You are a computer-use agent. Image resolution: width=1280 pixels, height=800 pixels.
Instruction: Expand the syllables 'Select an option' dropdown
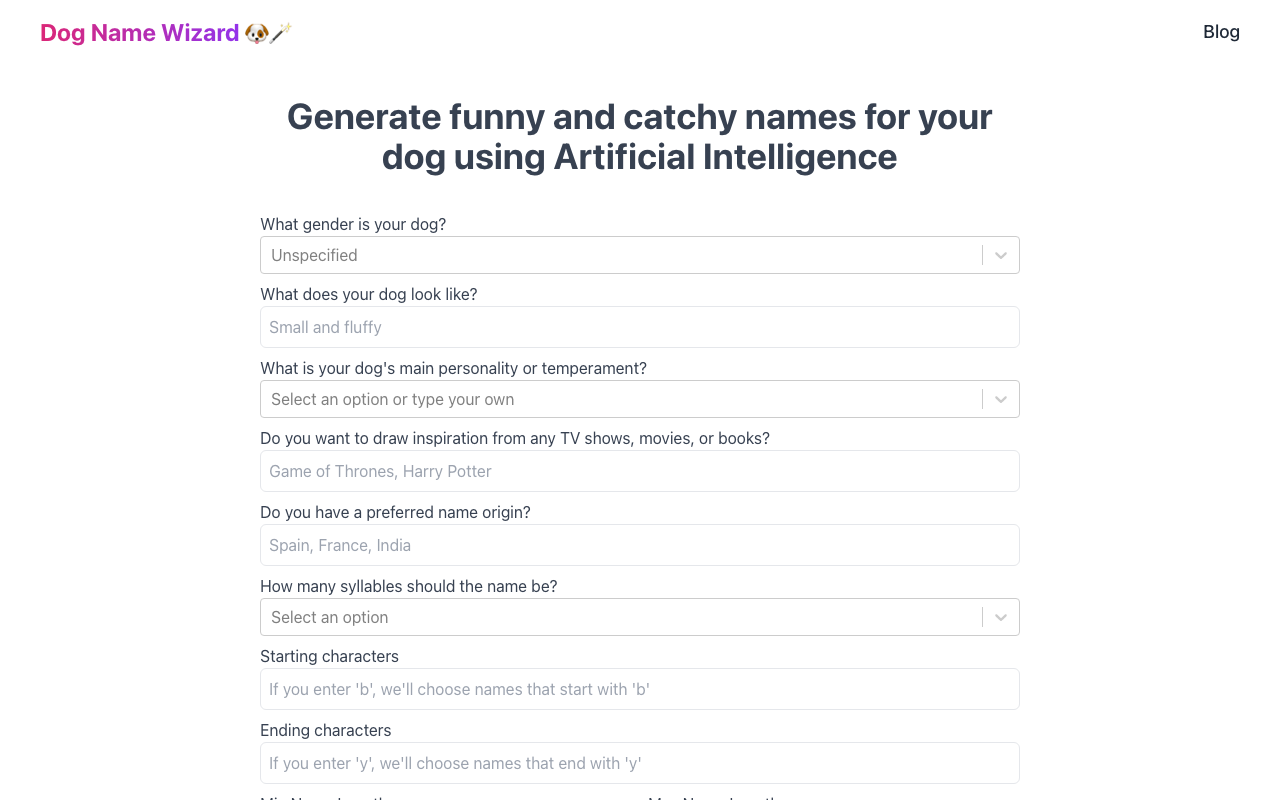coord(620,617)
